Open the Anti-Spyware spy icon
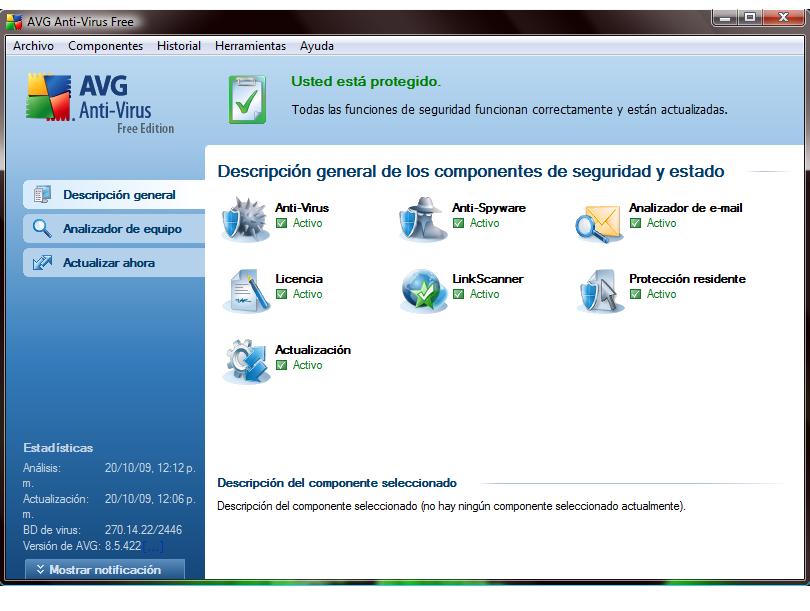The height and width of the screenshot is (611, 810). coord(424,219)
